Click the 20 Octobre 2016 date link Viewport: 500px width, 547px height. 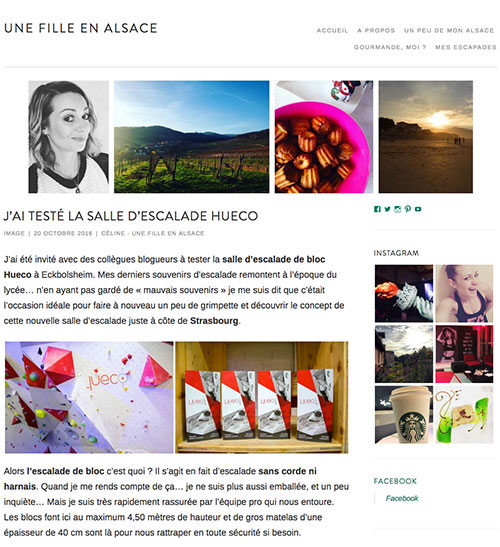pos(63,233)
